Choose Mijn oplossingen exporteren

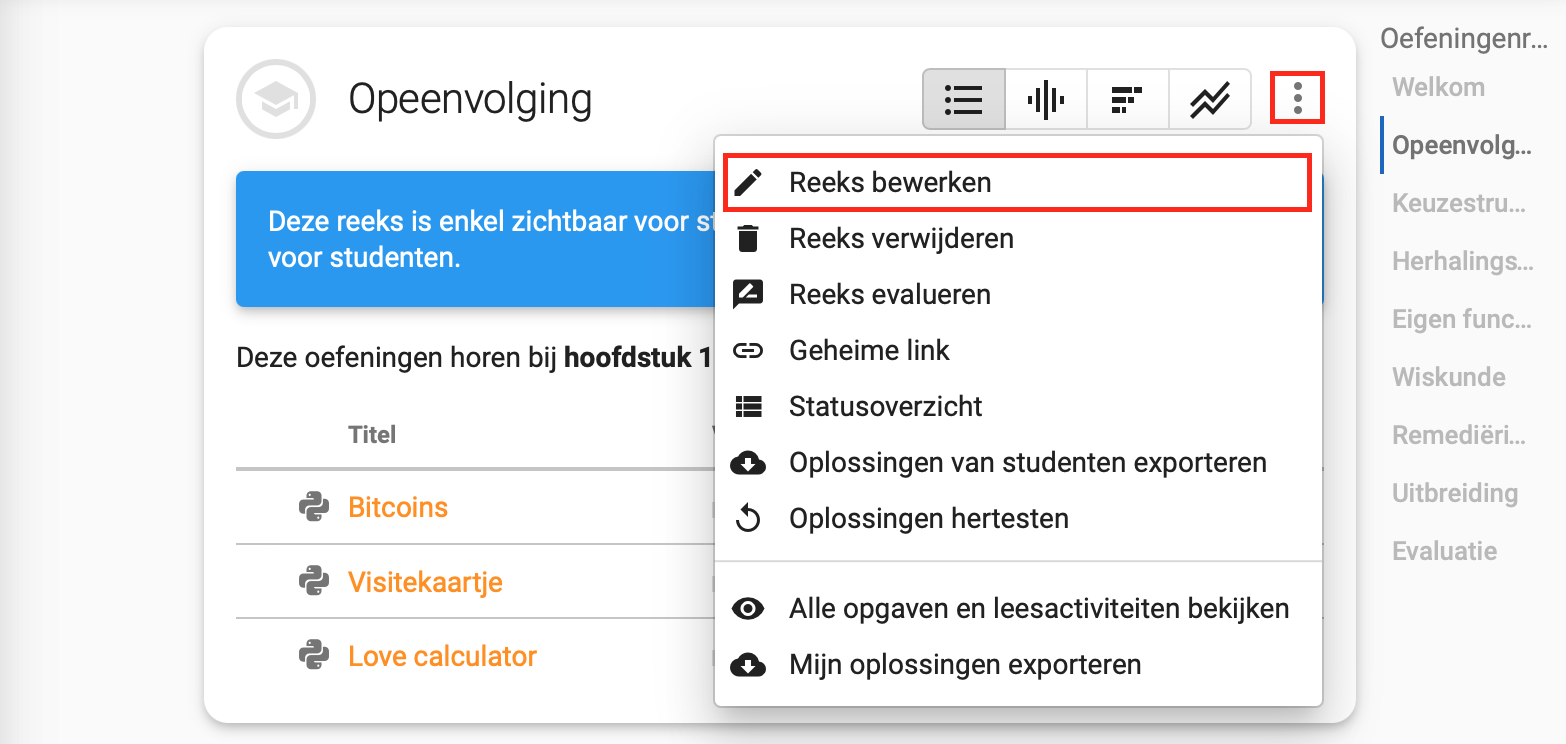tap(1018, 664)
